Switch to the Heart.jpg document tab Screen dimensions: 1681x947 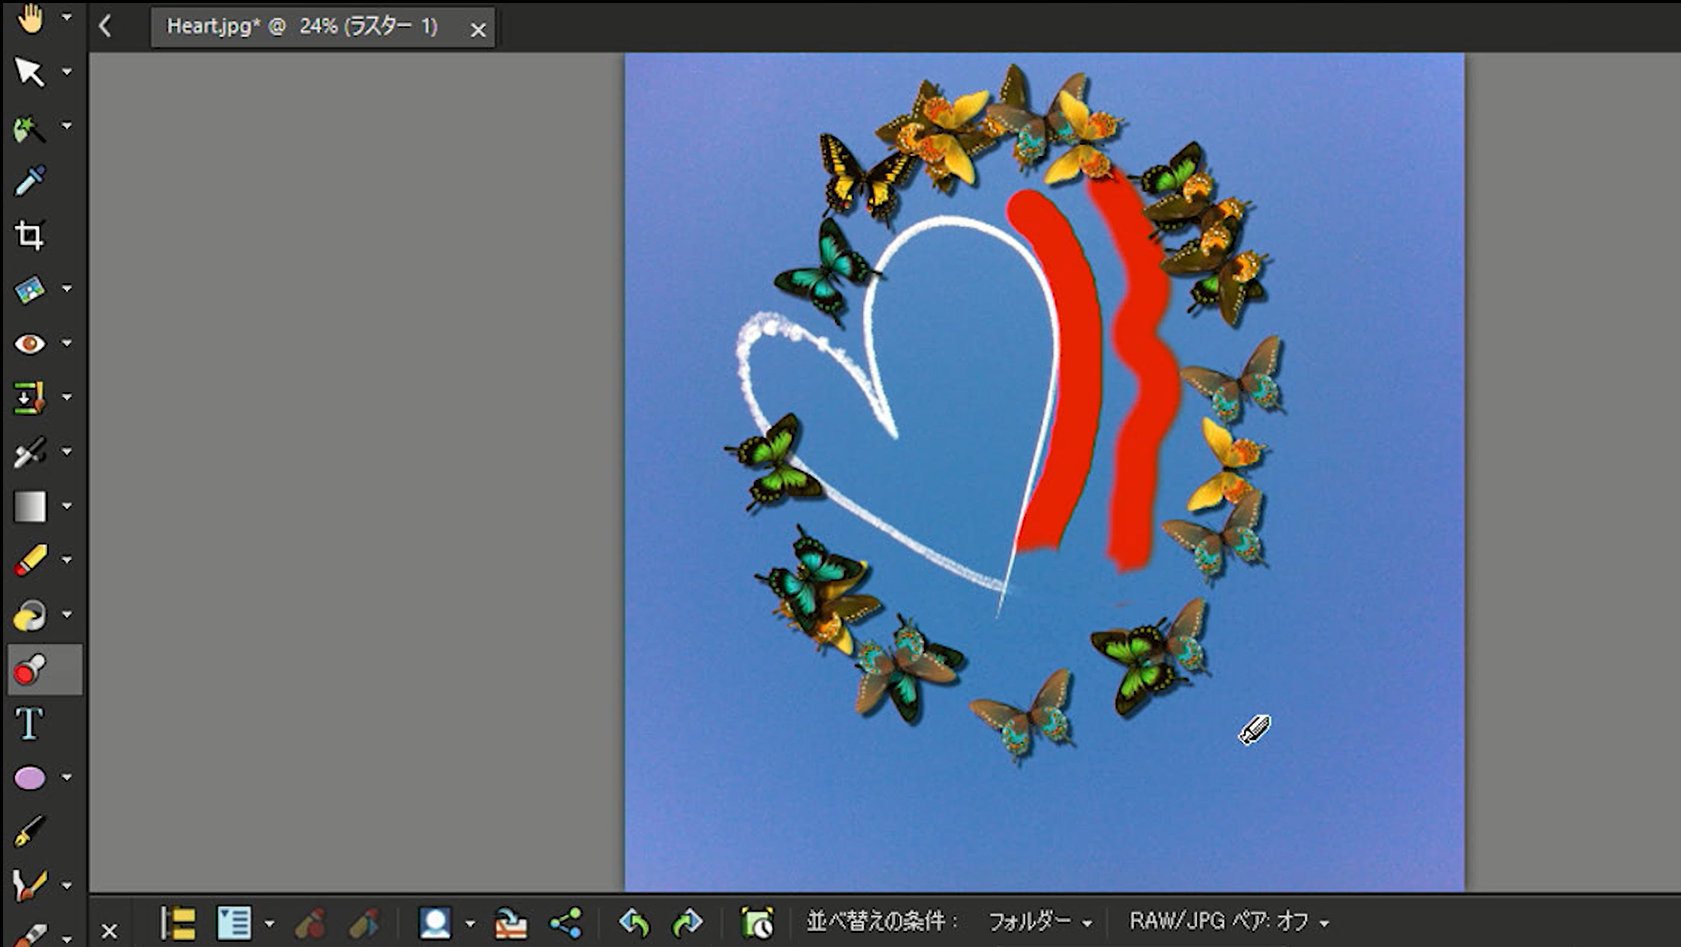point(301,27)
